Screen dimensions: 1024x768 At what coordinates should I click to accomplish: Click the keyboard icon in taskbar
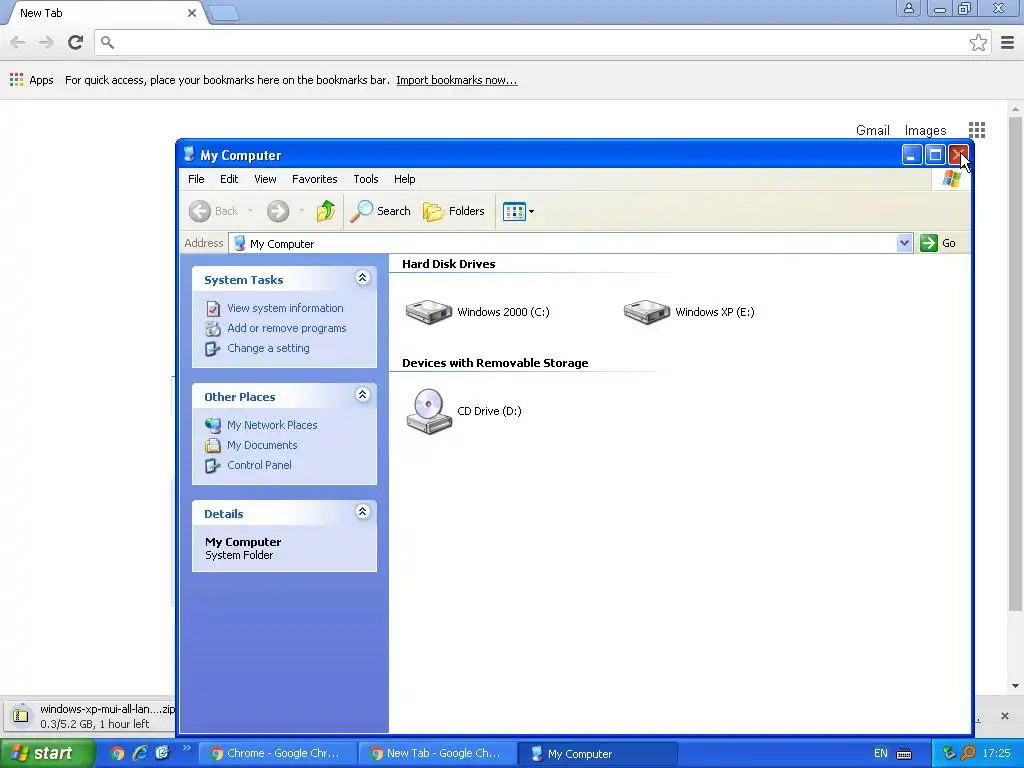tap(904, 754)
